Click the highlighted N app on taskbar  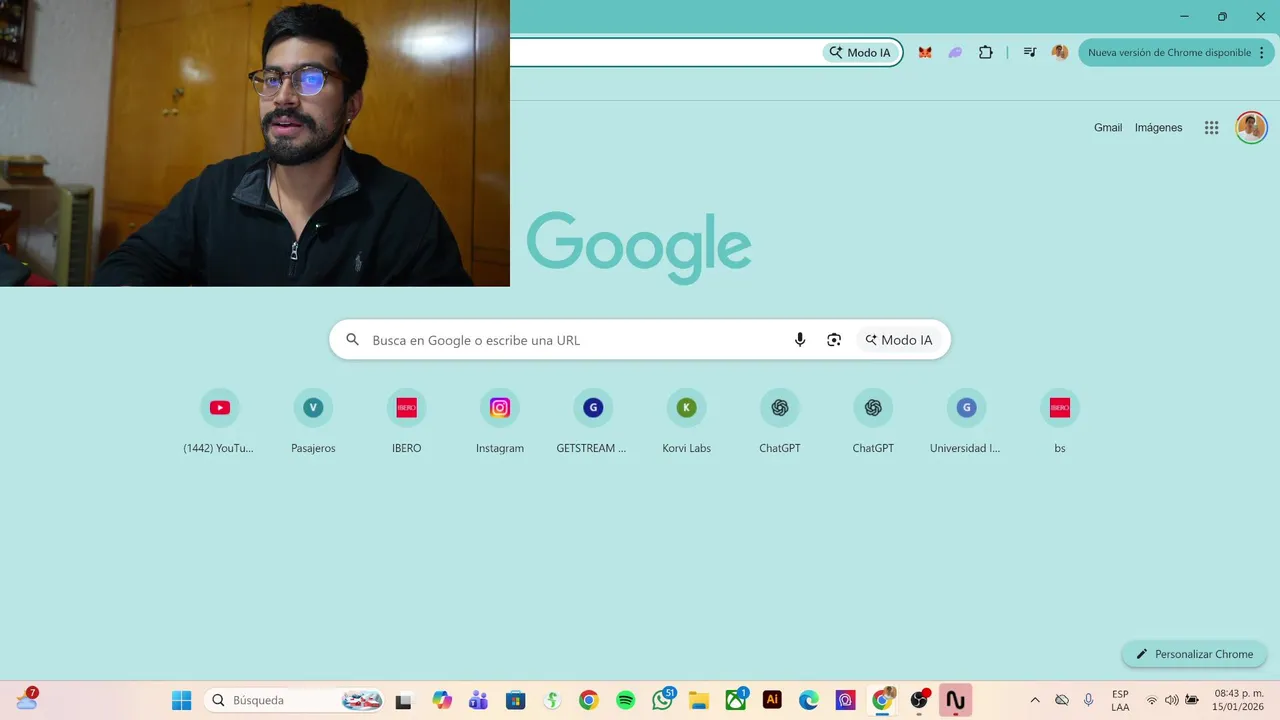956,700
